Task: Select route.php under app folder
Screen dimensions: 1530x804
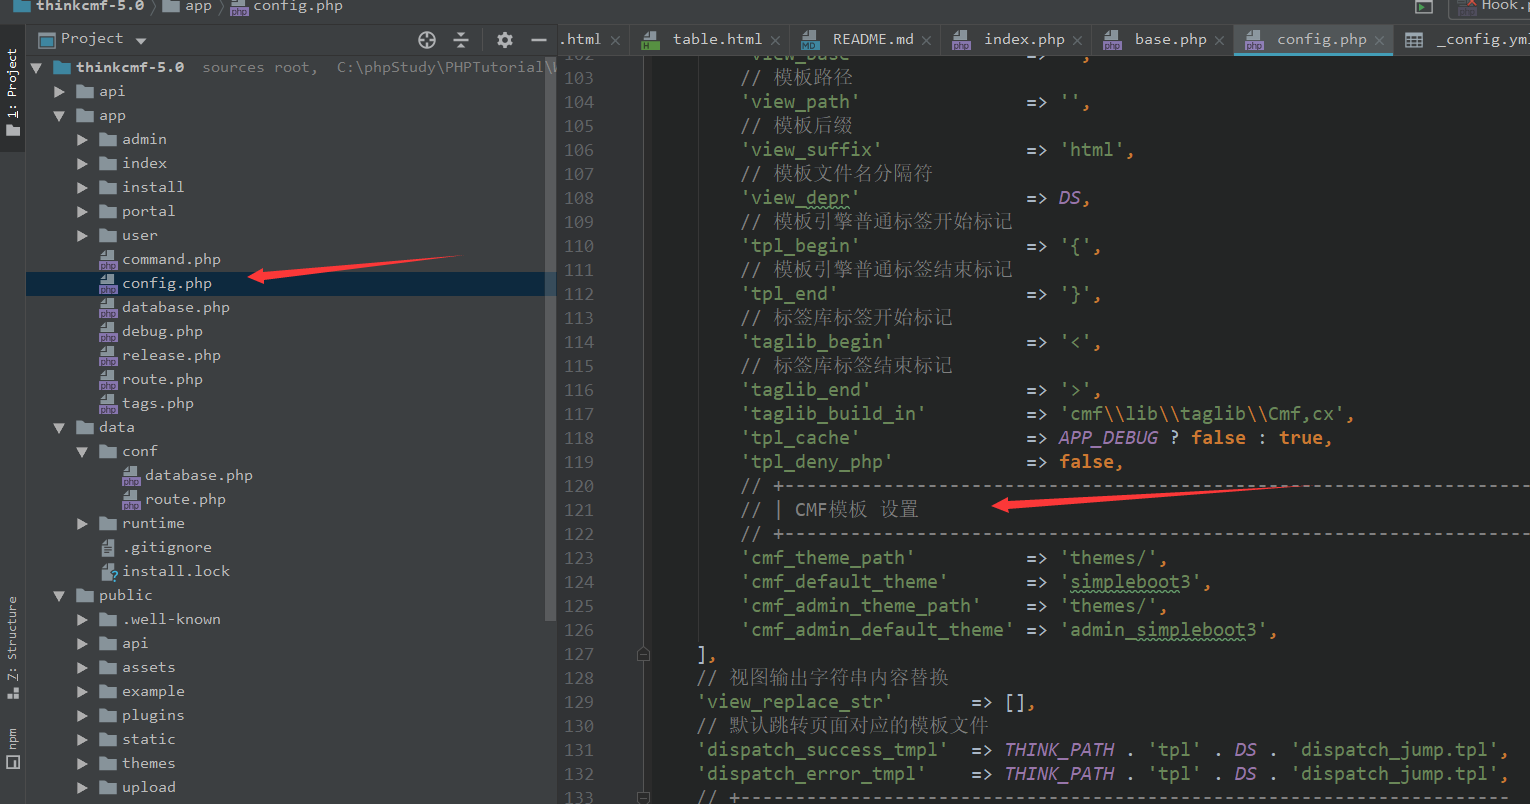Action: (162, 380)
